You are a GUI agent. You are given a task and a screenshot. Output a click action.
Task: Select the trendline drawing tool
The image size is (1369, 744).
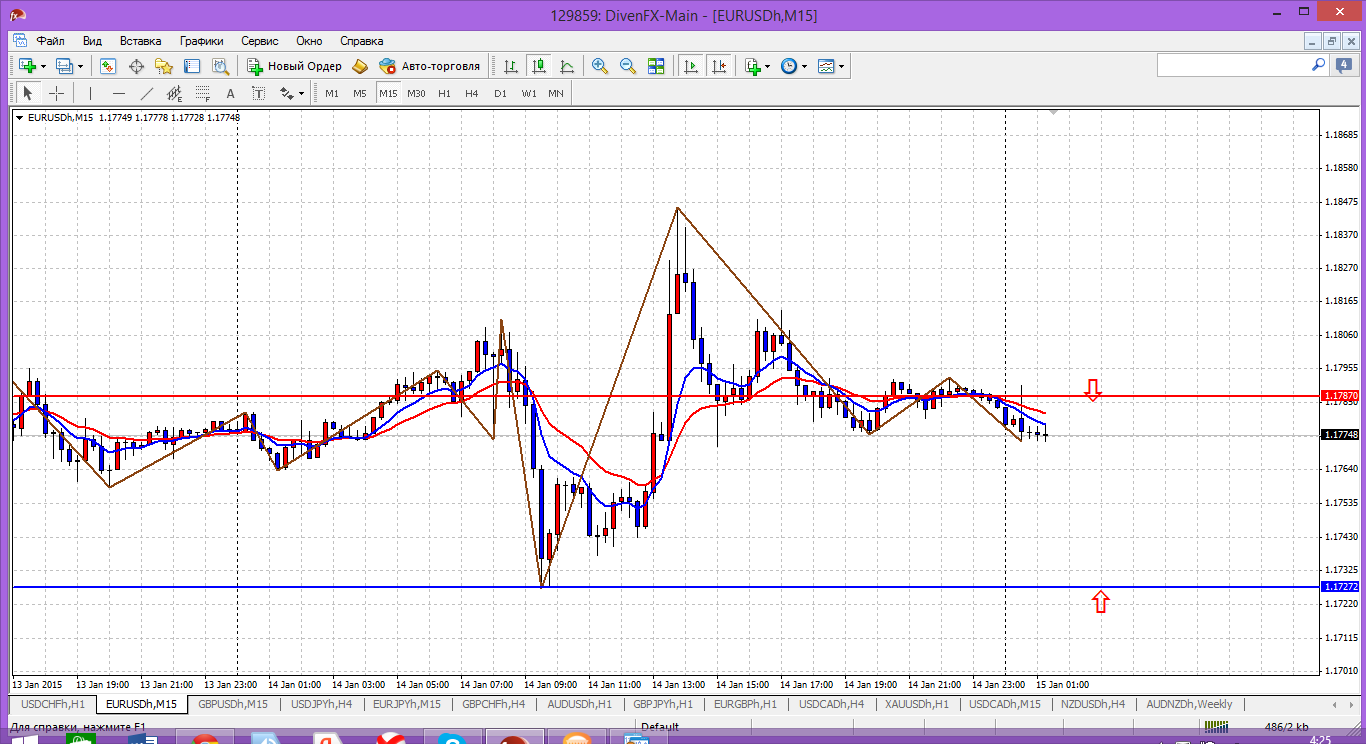click(147, 93)
